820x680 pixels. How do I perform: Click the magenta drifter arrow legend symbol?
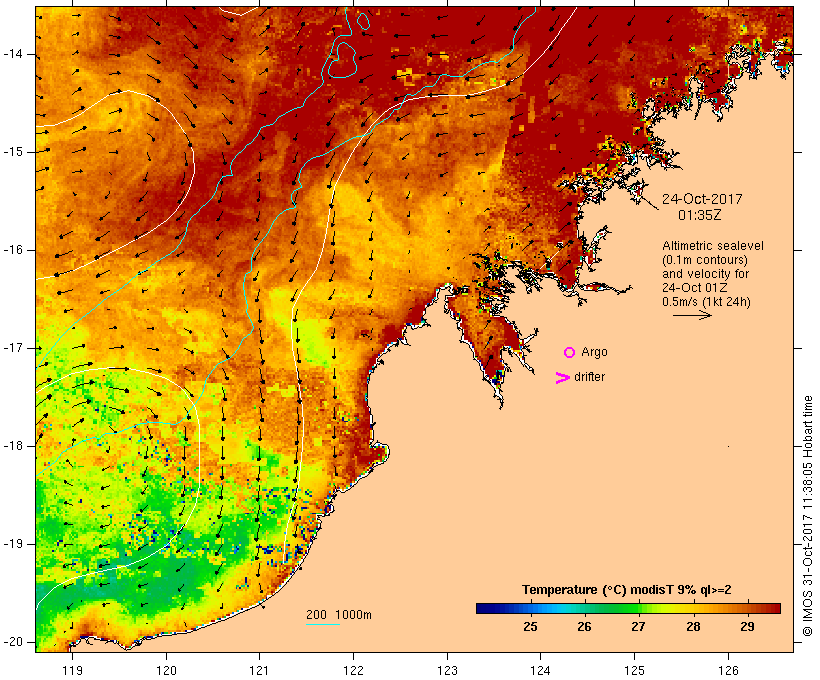pyautogui.click(x=563, y=378)
